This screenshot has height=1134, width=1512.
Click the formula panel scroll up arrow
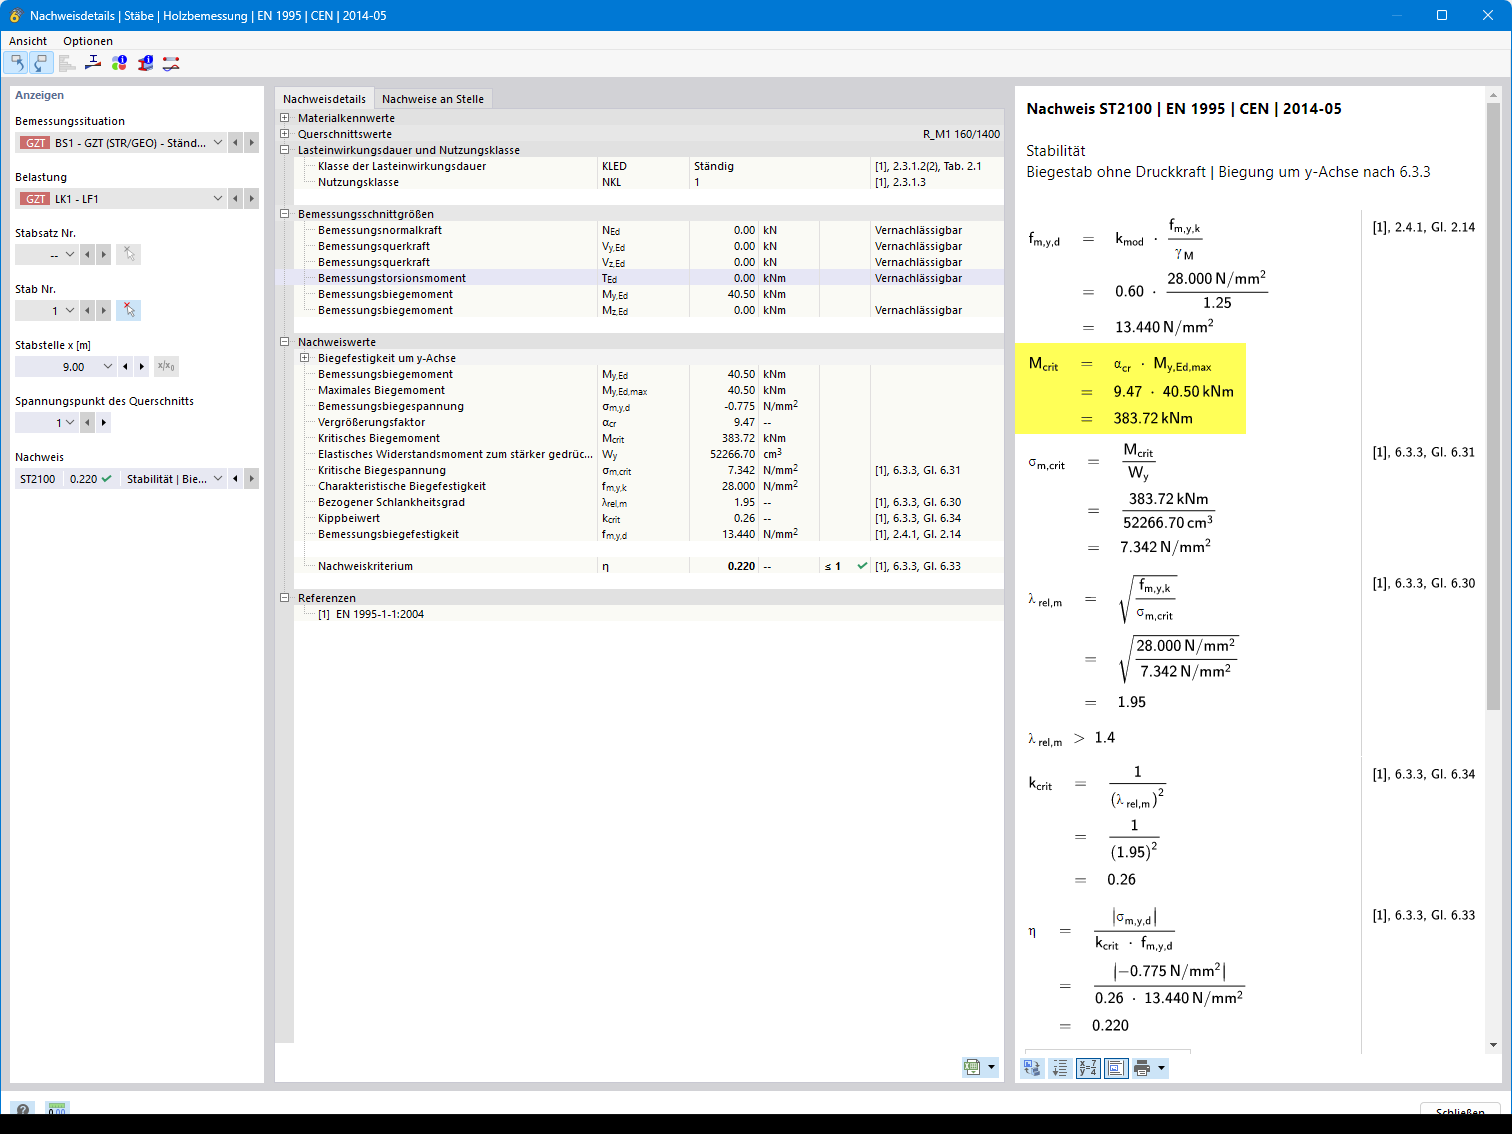[x=1493, y=96]
